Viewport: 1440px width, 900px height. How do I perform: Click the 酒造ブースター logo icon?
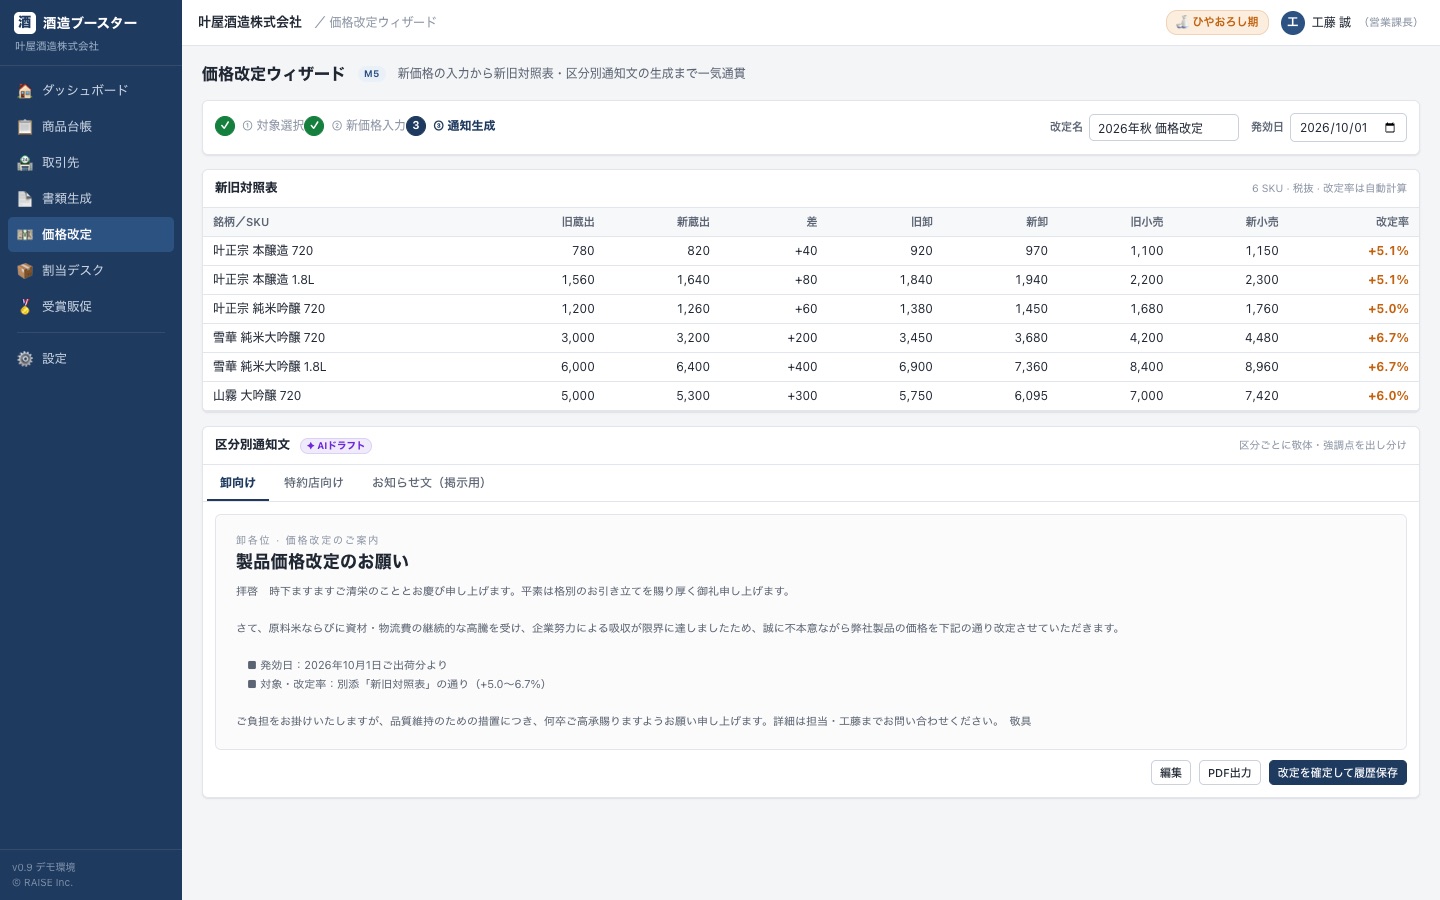click(25, 22)
